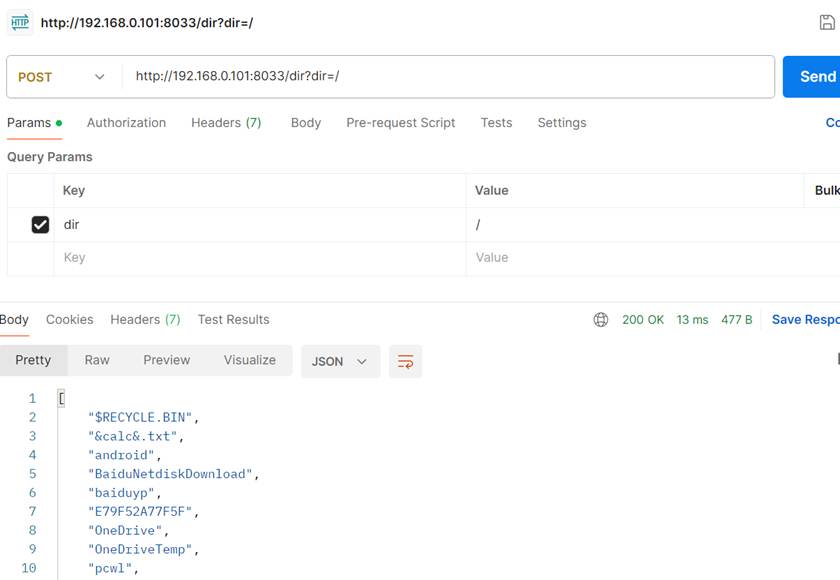Click the 477 B response size

737,320
